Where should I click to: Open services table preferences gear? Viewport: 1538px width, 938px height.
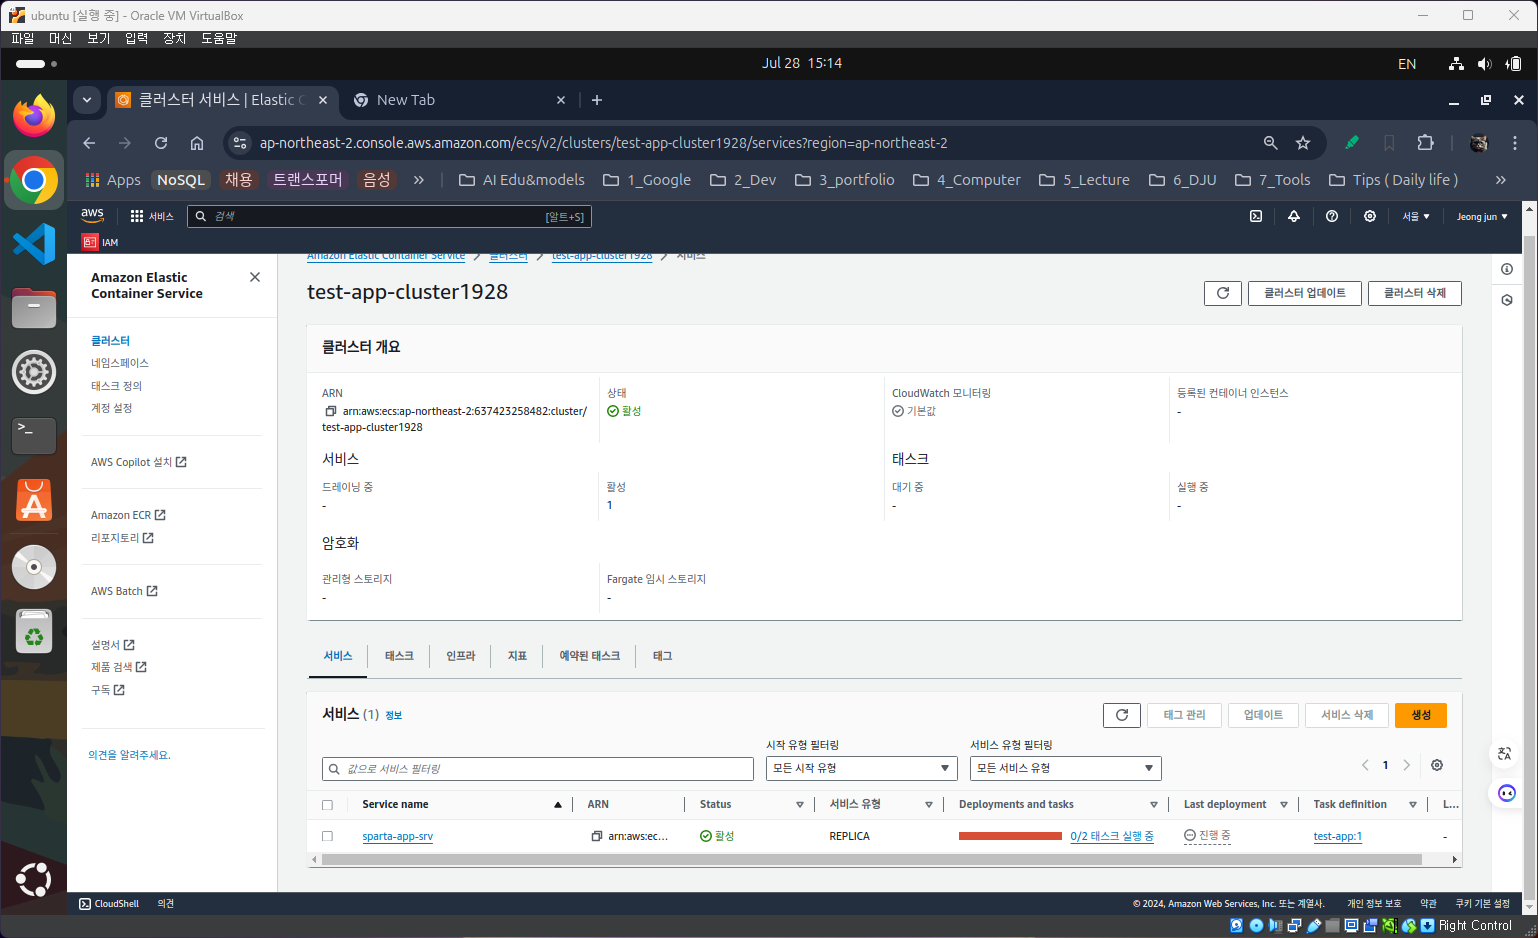(x=1437, y=765)
